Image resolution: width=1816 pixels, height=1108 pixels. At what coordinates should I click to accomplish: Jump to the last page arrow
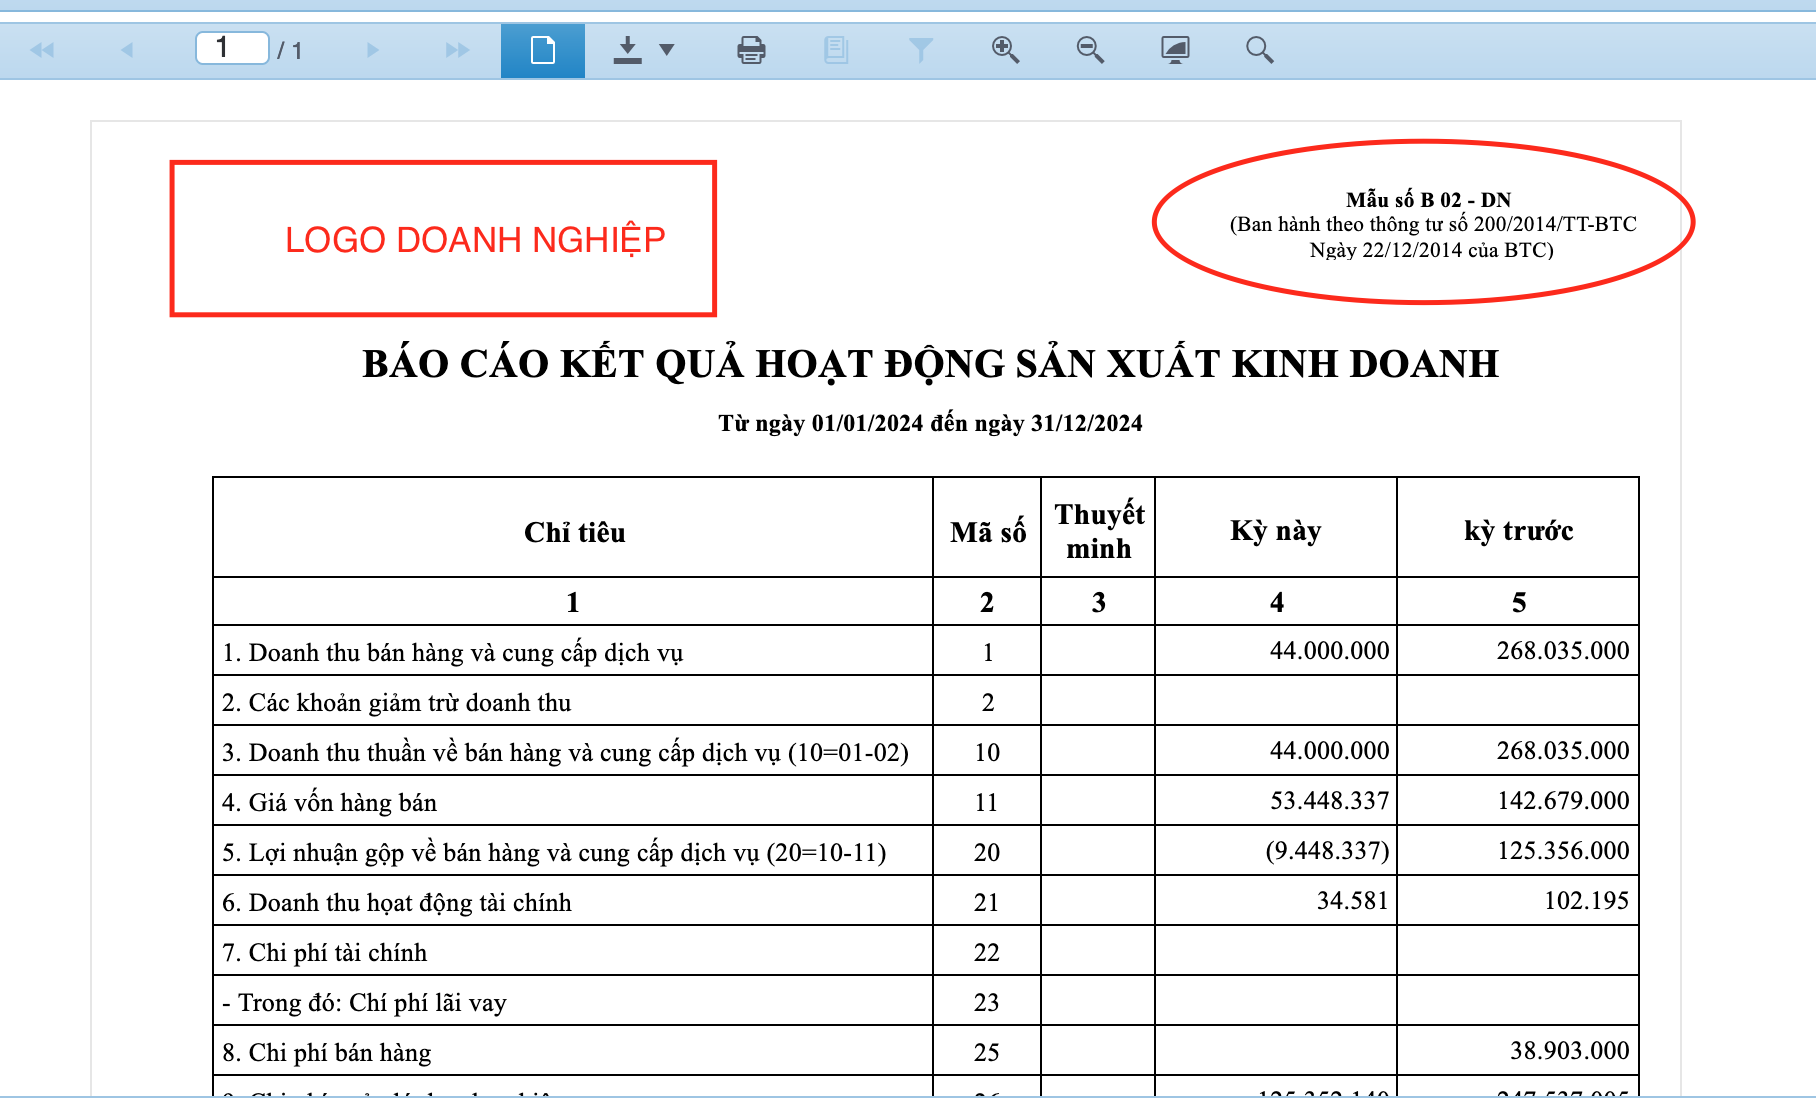click(x=457, y=50)
